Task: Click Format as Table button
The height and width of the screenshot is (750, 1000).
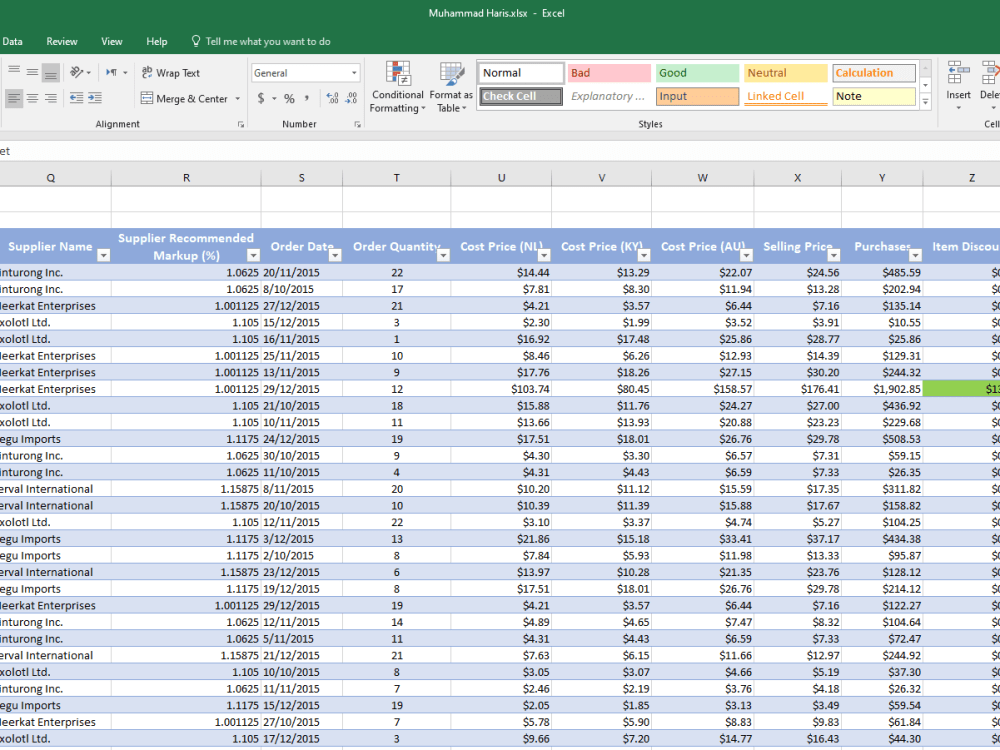Action: click(x=452, y=87)
